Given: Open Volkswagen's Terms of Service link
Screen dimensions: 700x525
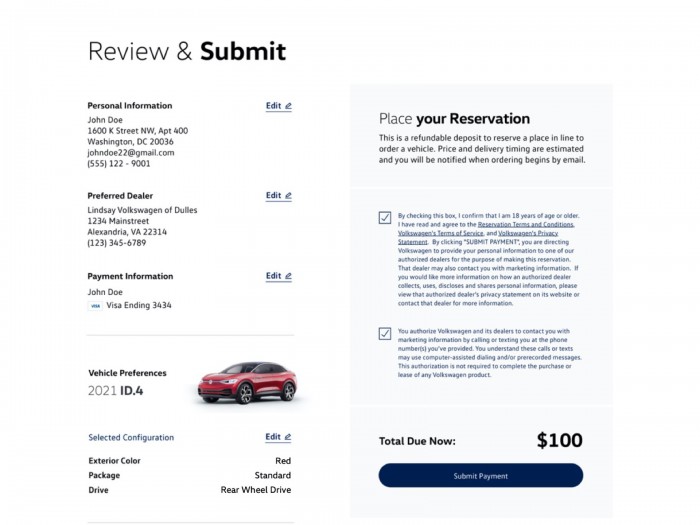Looking at the screenshot, I should point(441,233).
